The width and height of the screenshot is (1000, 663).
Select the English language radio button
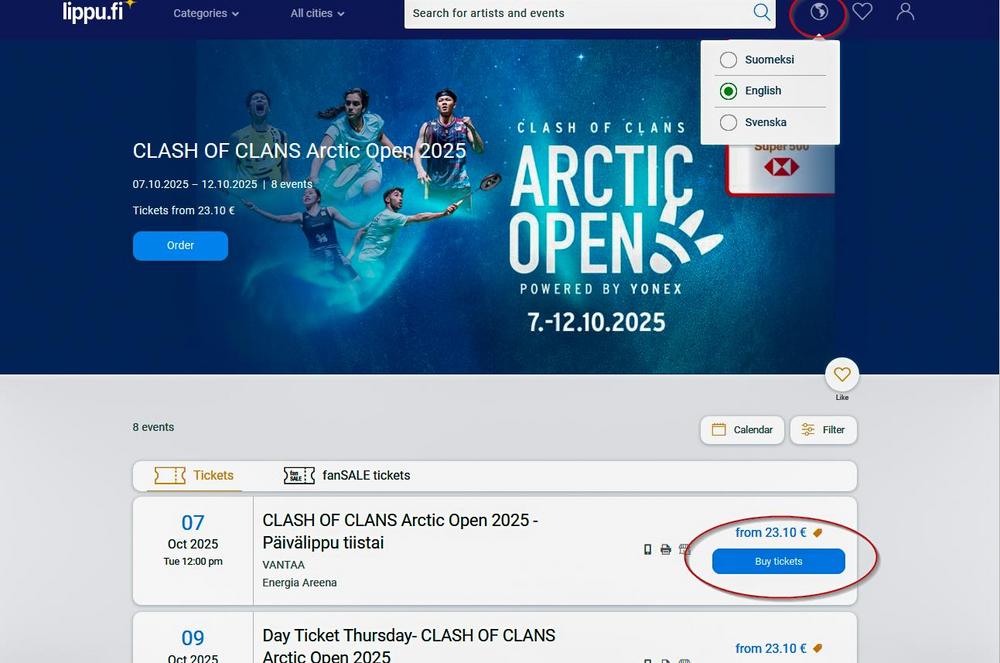pos(728,91)
